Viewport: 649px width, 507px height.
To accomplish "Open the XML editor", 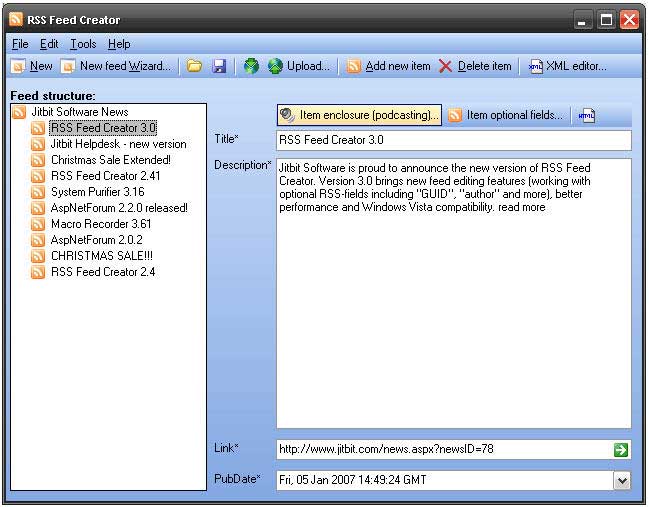I will coord(567,66).
